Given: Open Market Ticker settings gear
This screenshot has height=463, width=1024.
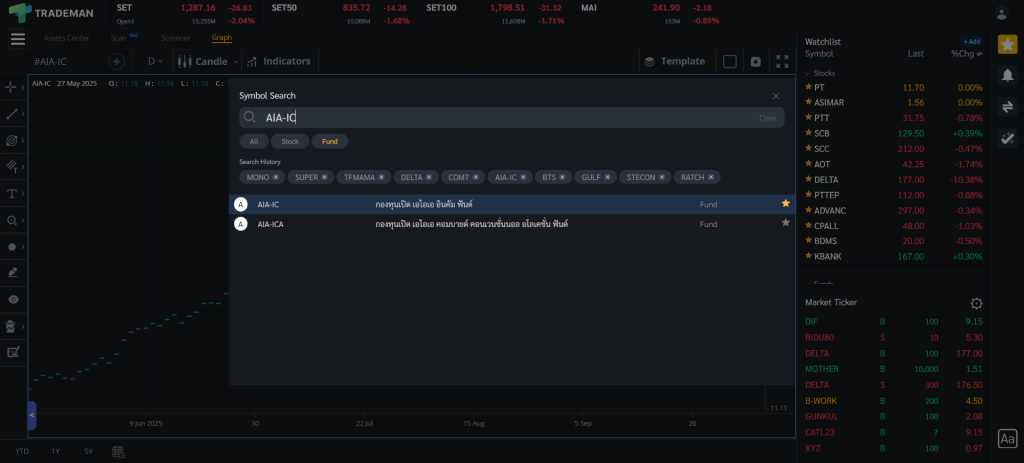Looking at the screenshot, I should click(976, 303).
